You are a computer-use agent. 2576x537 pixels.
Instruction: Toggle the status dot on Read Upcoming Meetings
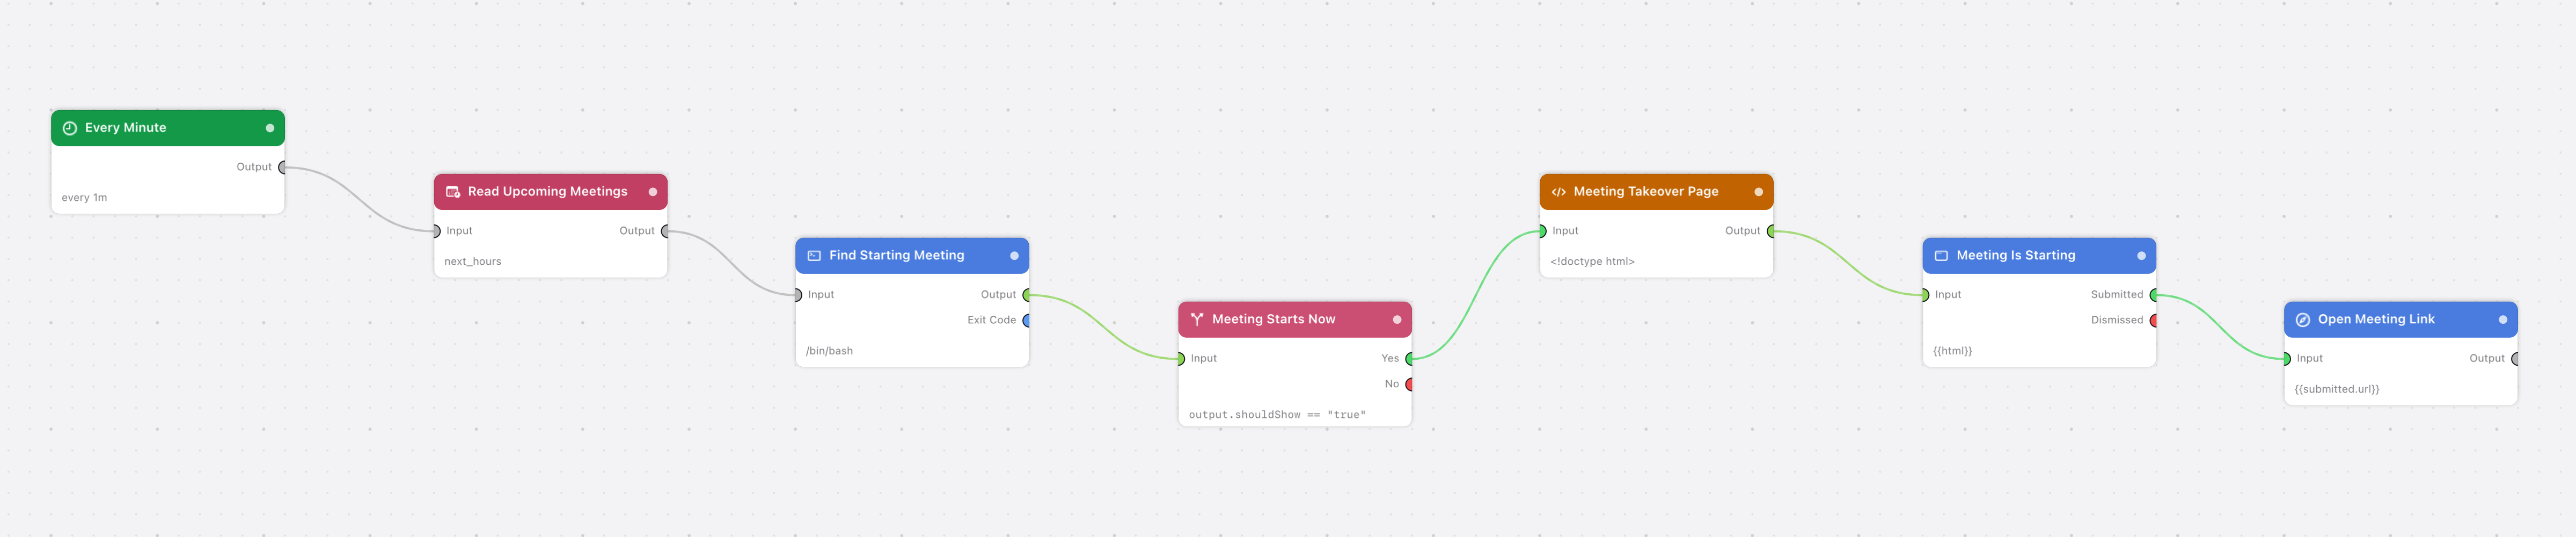click(x=653, y=192)
